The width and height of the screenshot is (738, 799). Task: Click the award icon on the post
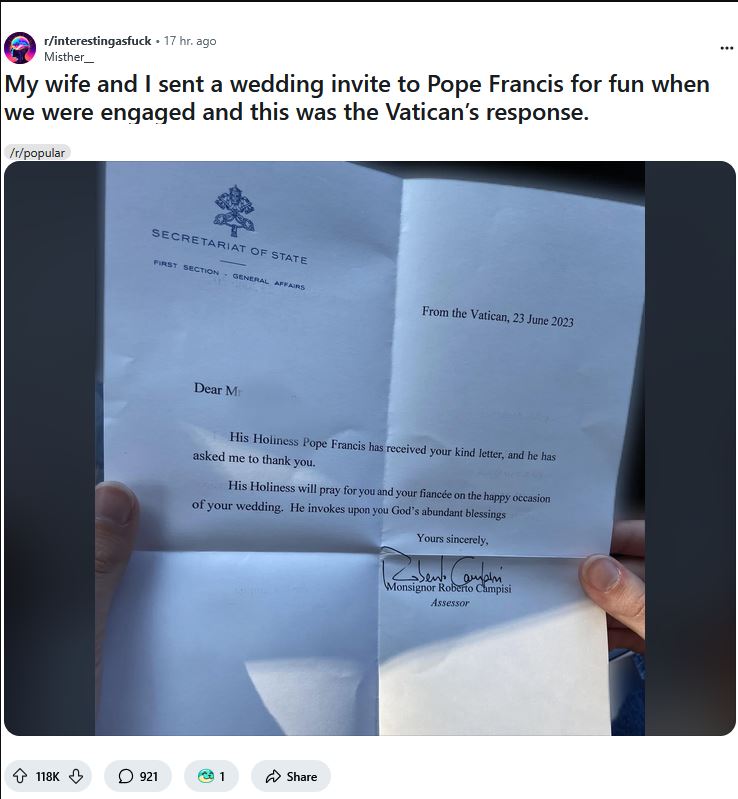click(x=206, y=776)
